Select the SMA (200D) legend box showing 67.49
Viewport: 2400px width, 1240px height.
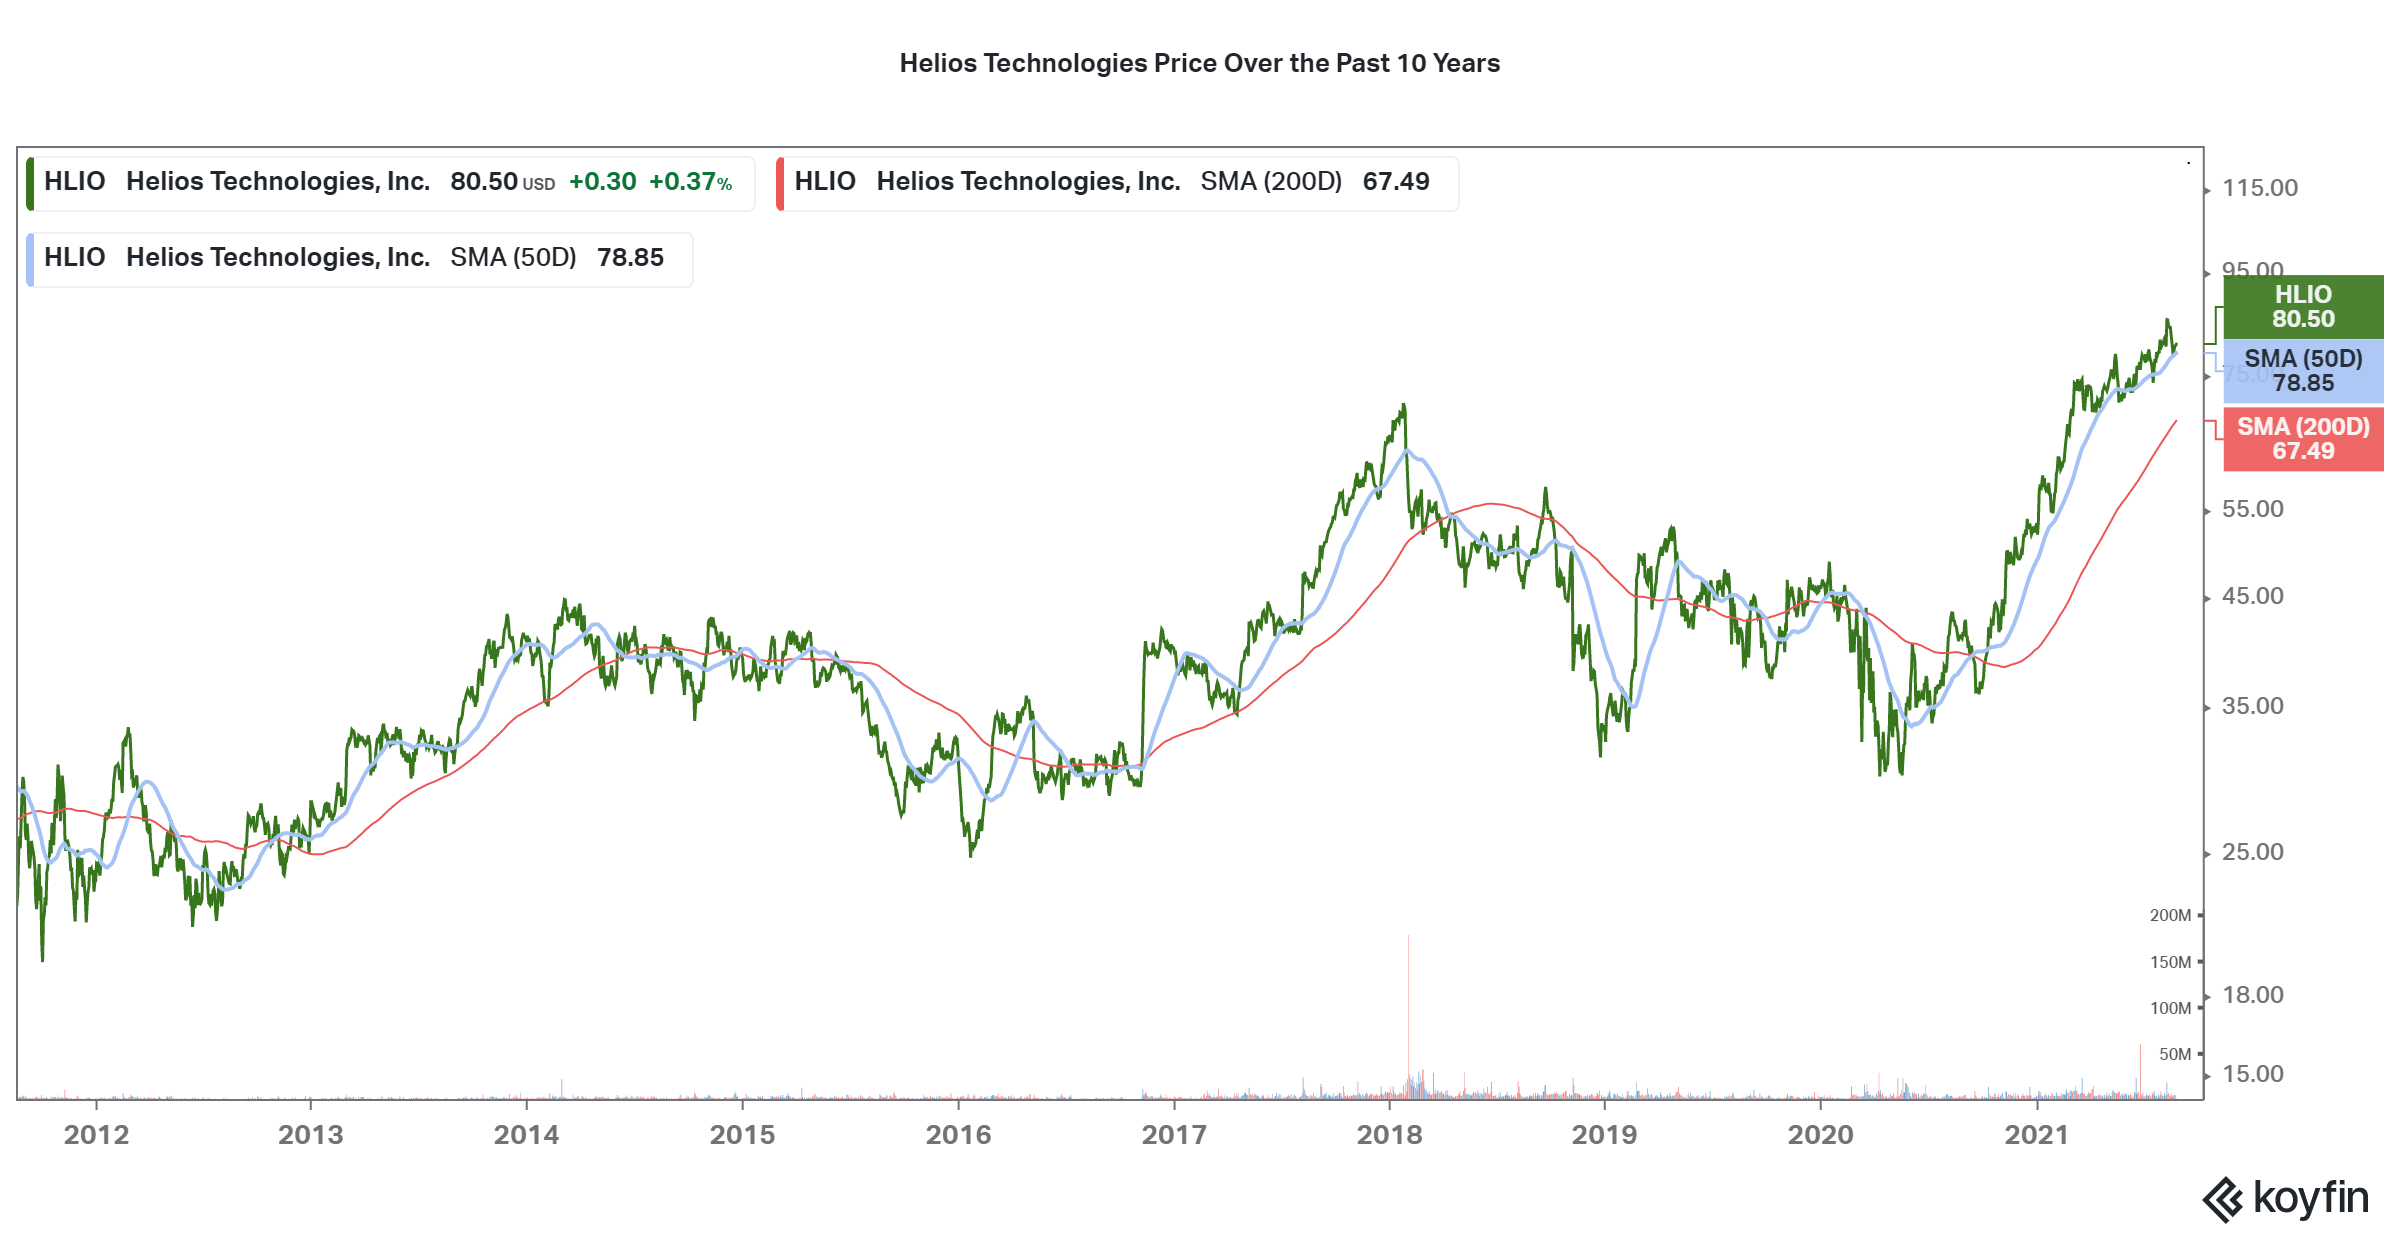(1118, 183)
